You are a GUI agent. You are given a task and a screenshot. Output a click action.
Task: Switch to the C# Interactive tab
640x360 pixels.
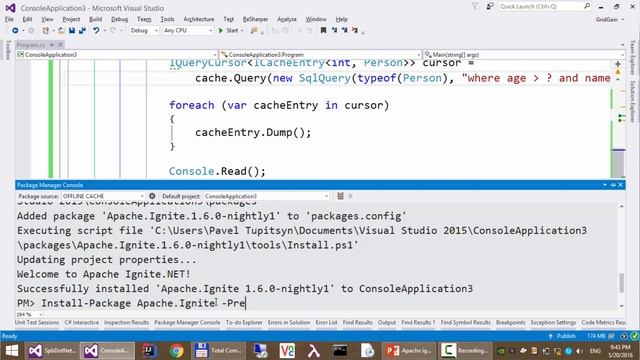pyautogui.click(x=82, y=322)
